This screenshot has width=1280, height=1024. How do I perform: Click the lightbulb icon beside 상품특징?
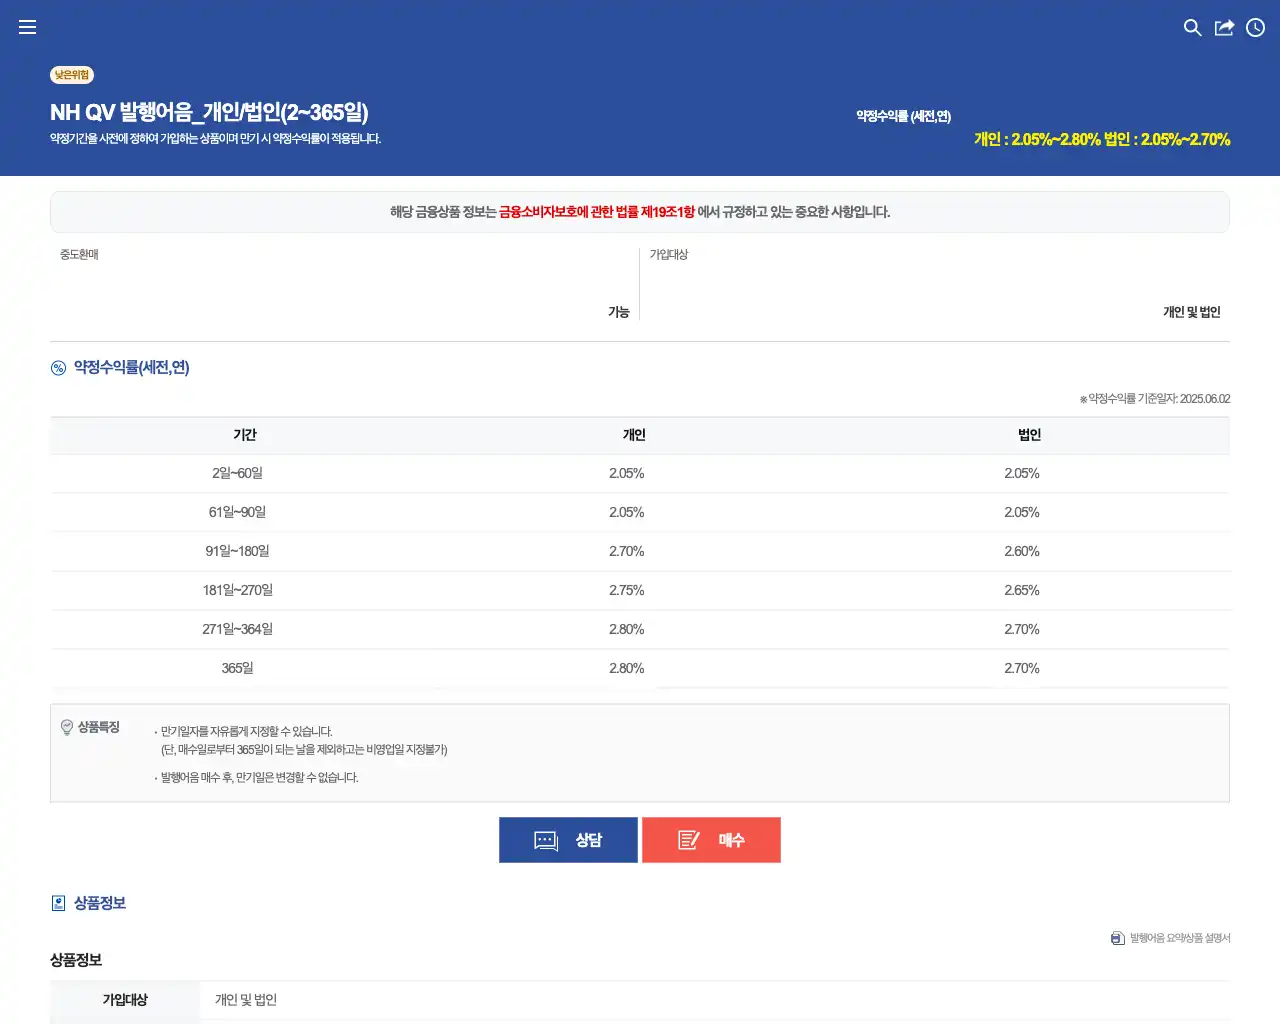tap(67, 727)
